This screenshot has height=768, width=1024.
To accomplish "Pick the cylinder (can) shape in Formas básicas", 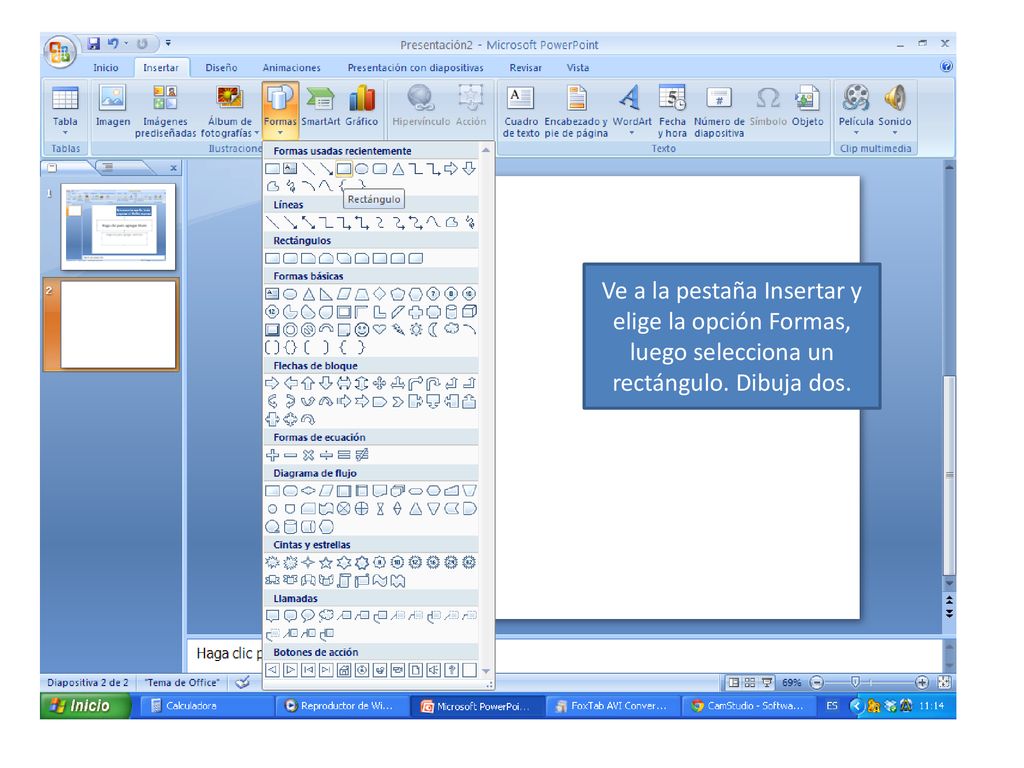I will point(451,312).
